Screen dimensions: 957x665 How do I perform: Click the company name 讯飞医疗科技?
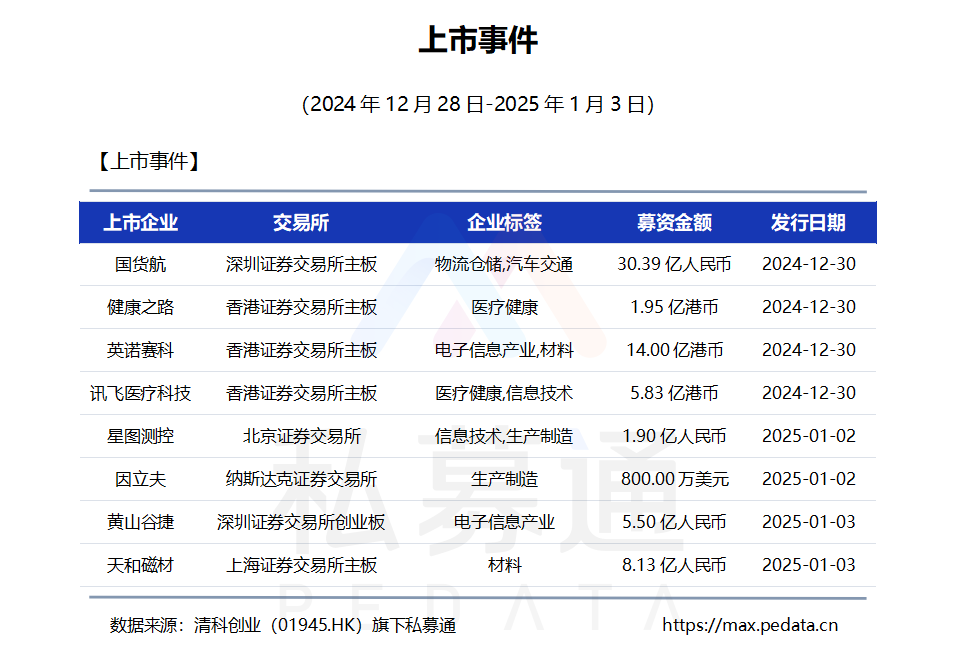[140, 394]
